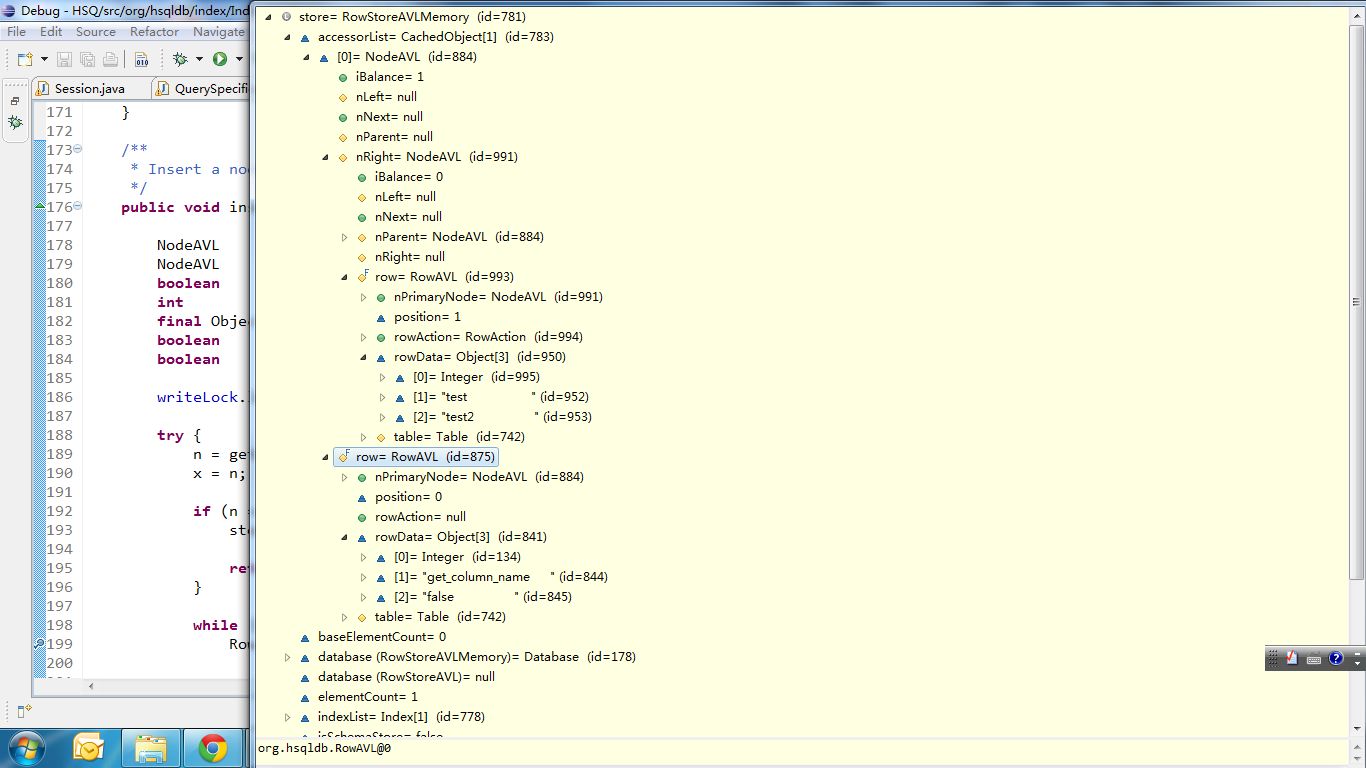This screenshot has height=768, width=1366.
Task: Click the New wizard toolbar icon
Action: coord(25,59)
